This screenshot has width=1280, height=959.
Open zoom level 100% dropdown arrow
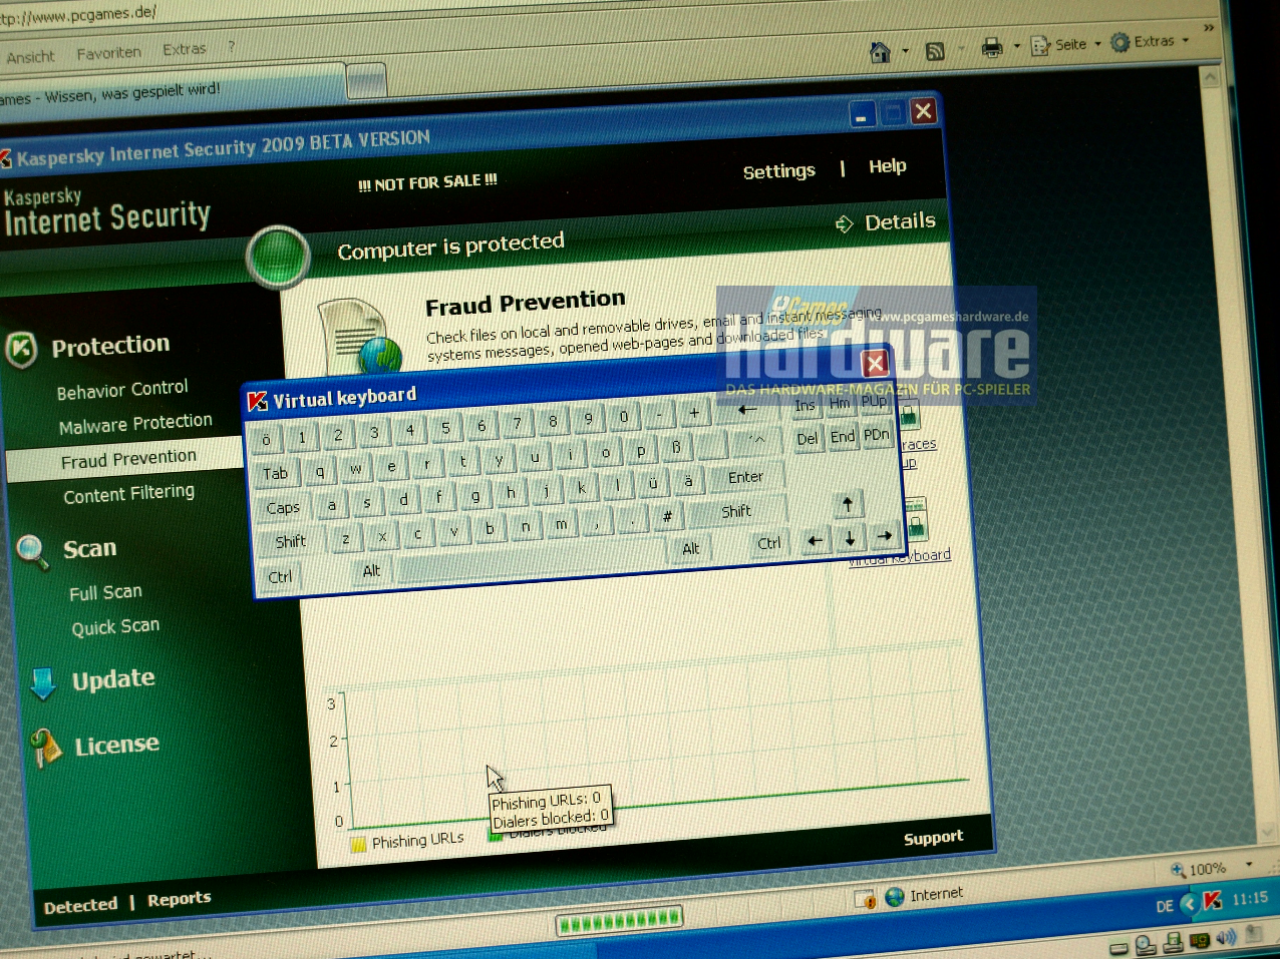click(1248, 865)
